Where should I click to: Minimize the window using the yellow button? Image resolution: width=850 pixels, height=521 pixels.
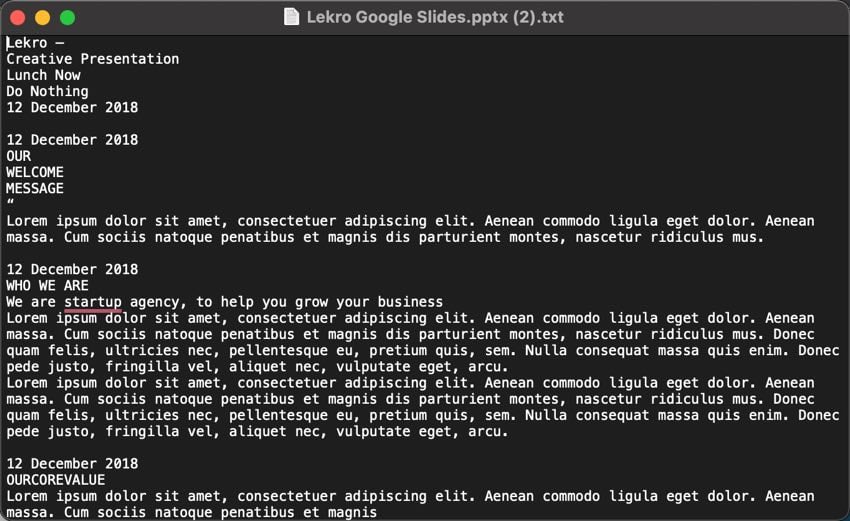42,17
